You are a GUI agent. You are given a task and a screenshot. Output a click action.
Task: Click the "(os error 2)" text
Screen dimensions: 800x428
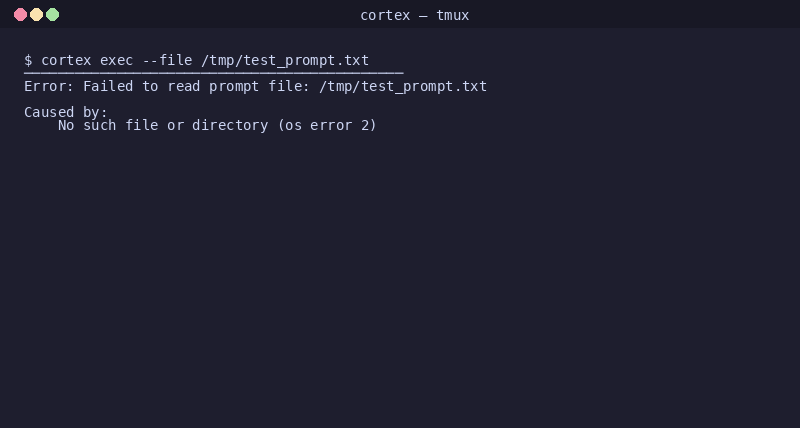tap(327, 125)
